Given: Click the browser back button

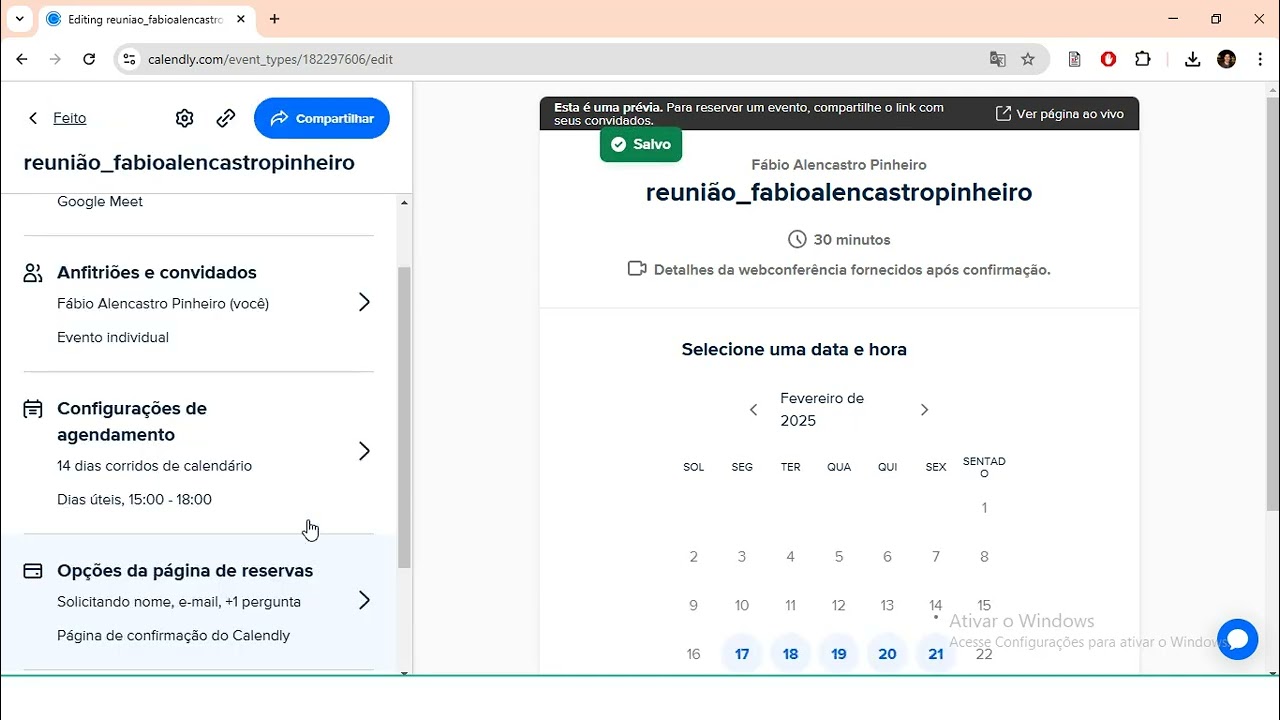Looking at the screenshot, I should [22, 59].
